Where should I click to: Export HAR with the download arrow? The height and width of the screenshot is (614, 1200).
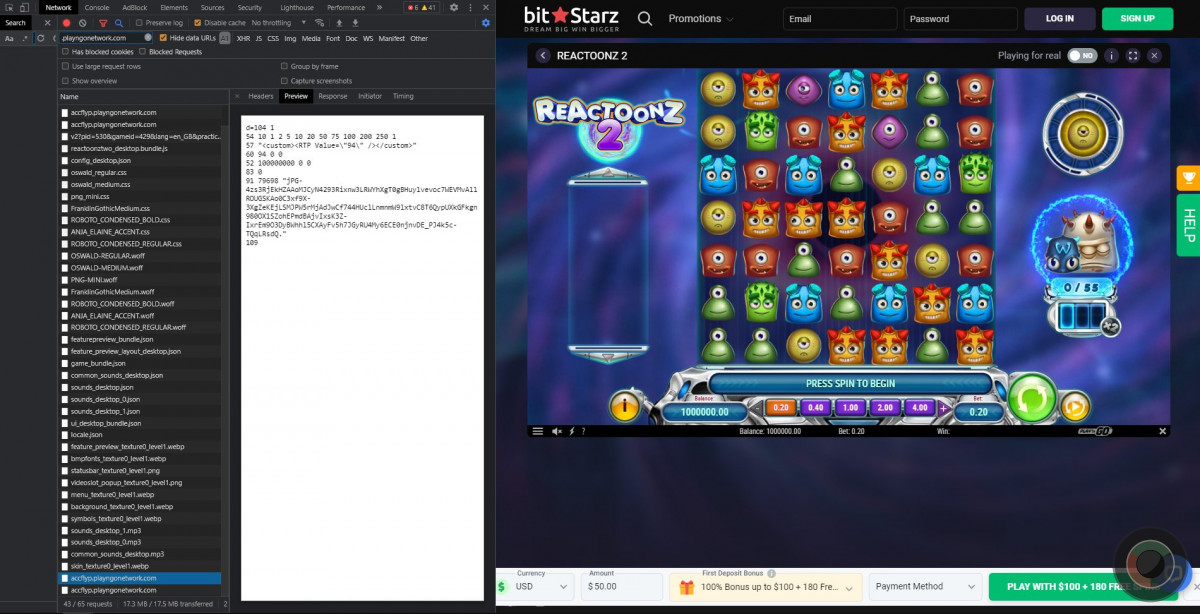tap(355, 22)
